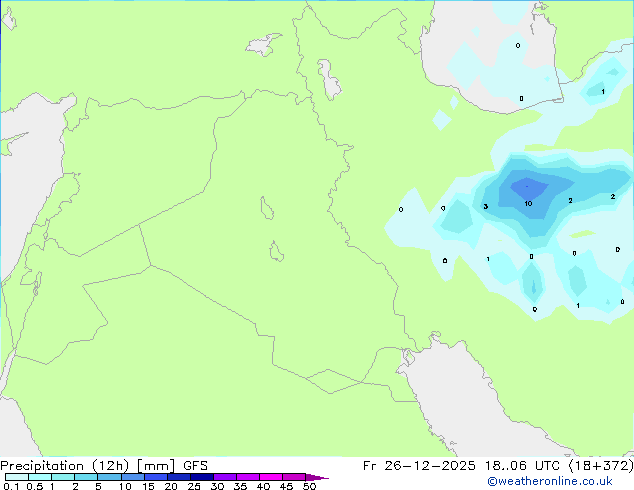Click the '35' legend scale number
634x490 pixels.
240,486
